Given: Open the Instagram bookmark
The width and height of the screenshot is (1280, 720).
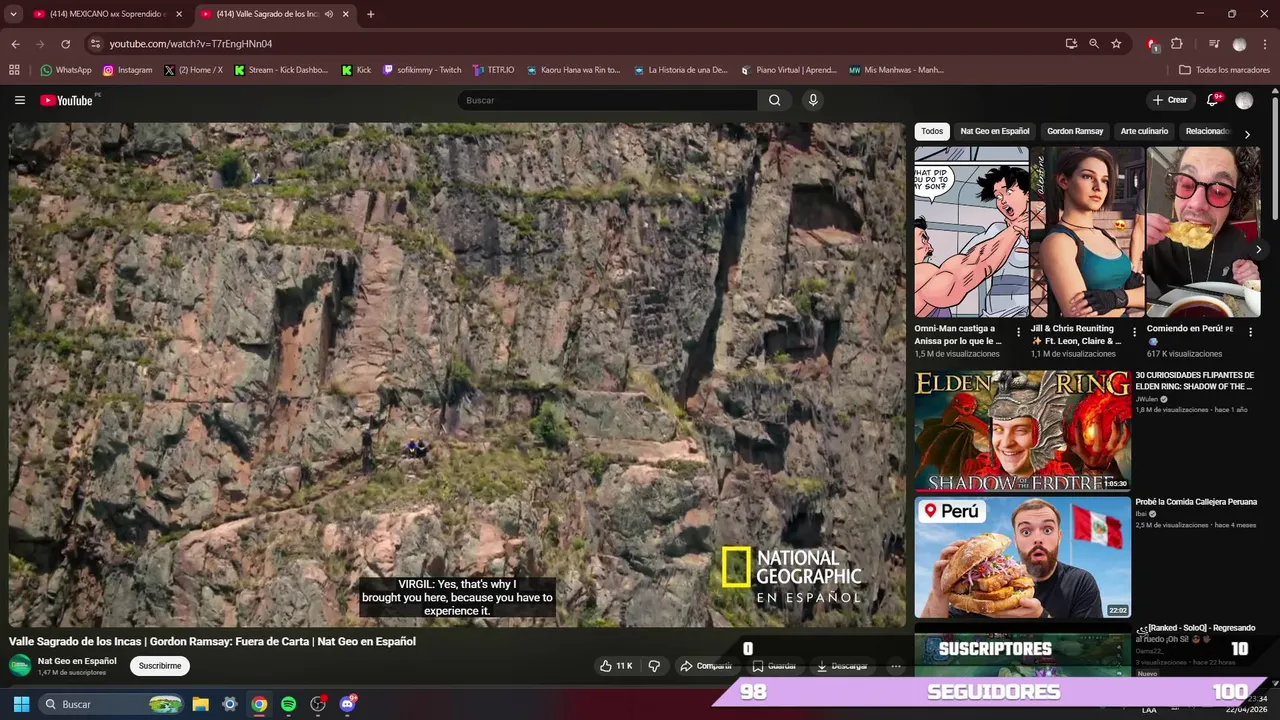Looking at the screenshot, I should pyautogui.click(x=127, y=70).
